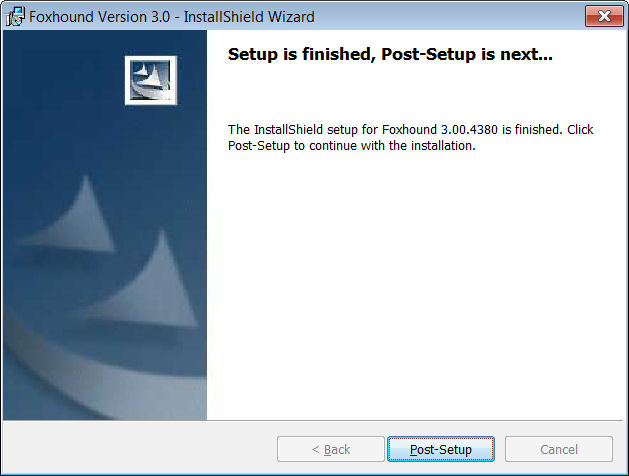Click the installer icon in the title bar
This screenshot has height=476, width=629.
(x=15, y=17)
